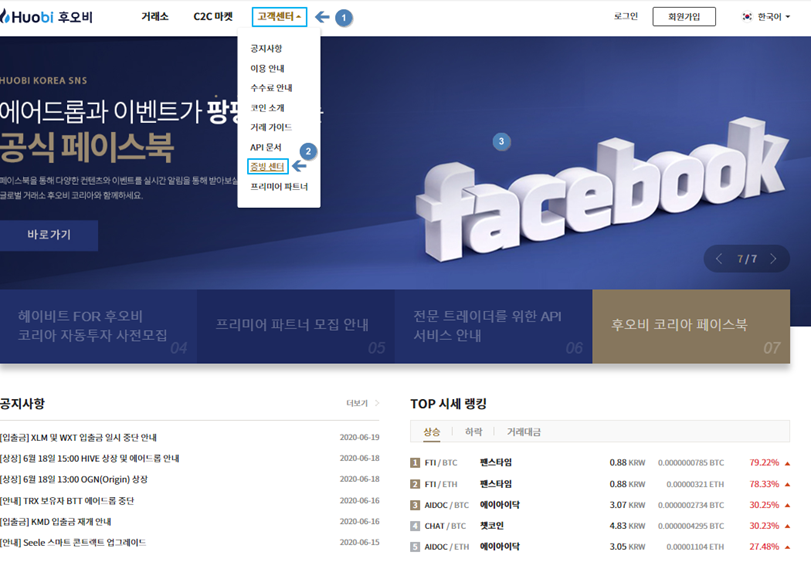Open 프리미어 파트너 from the menu
The width and height of the screenshot is (811, 562).
tap(279, 186)
